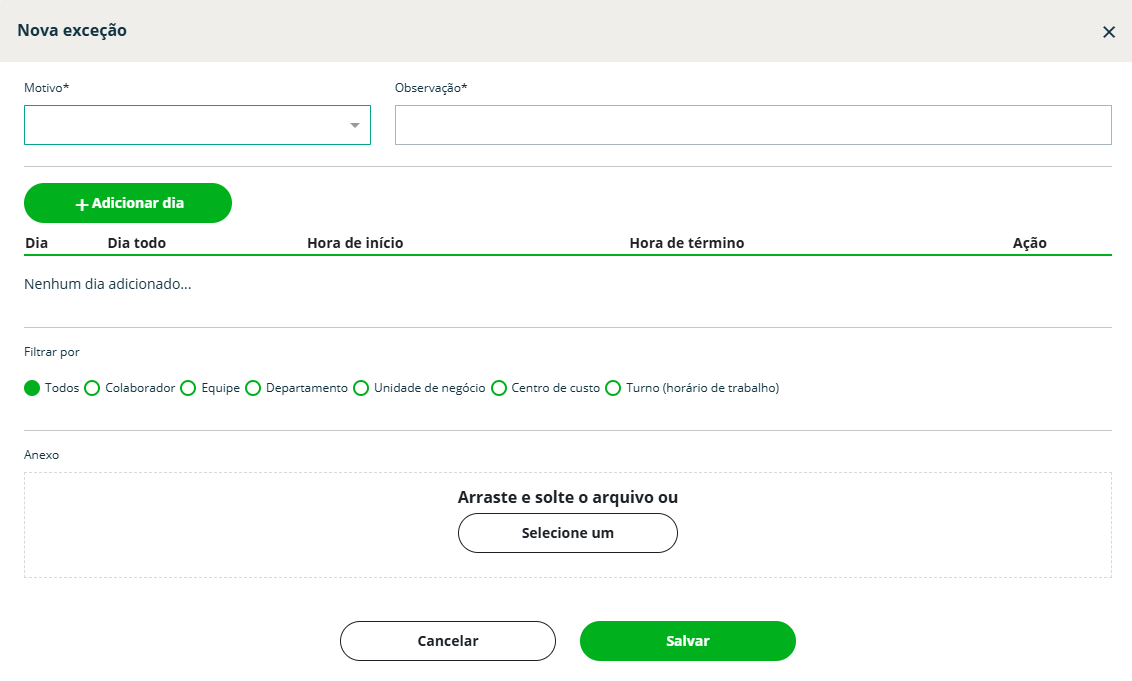1132x681 pixels.
Task: Click the Hora de término column header
Action: (x=686, y=243)
